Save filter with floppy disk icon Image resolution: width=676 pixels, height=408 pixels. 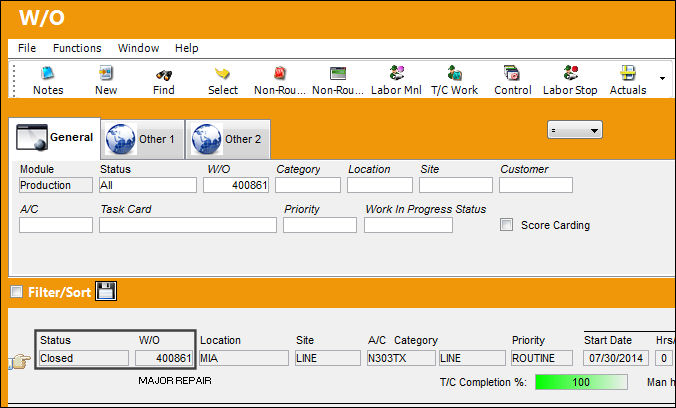(106, 291)
